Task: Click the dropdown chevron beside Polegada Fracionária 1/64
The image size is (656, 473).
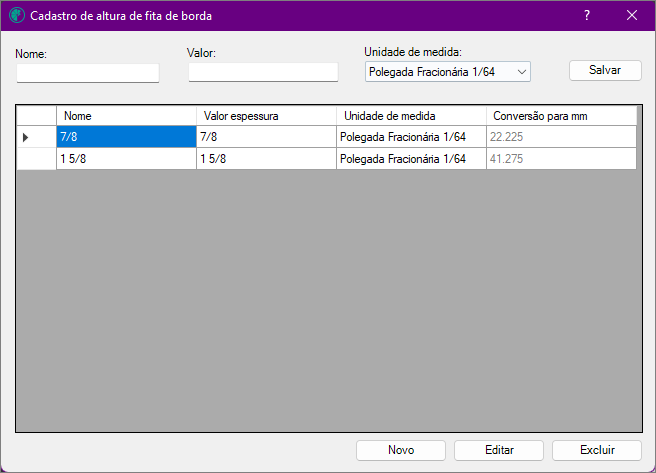Action: (x=522, y=72)
